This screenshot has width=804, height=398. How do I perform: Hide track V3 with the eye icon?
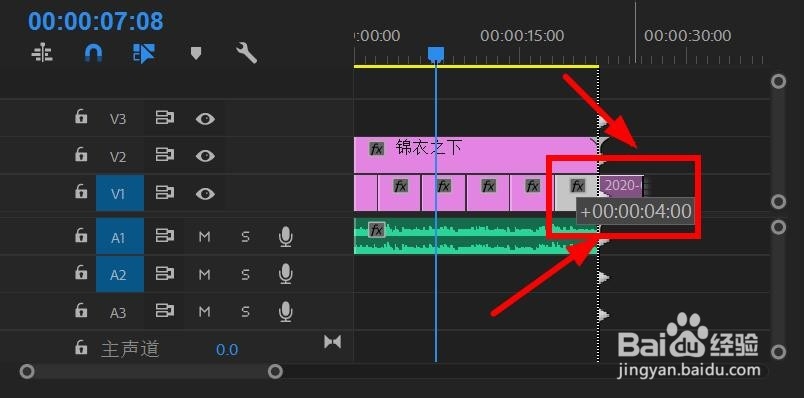205,119
